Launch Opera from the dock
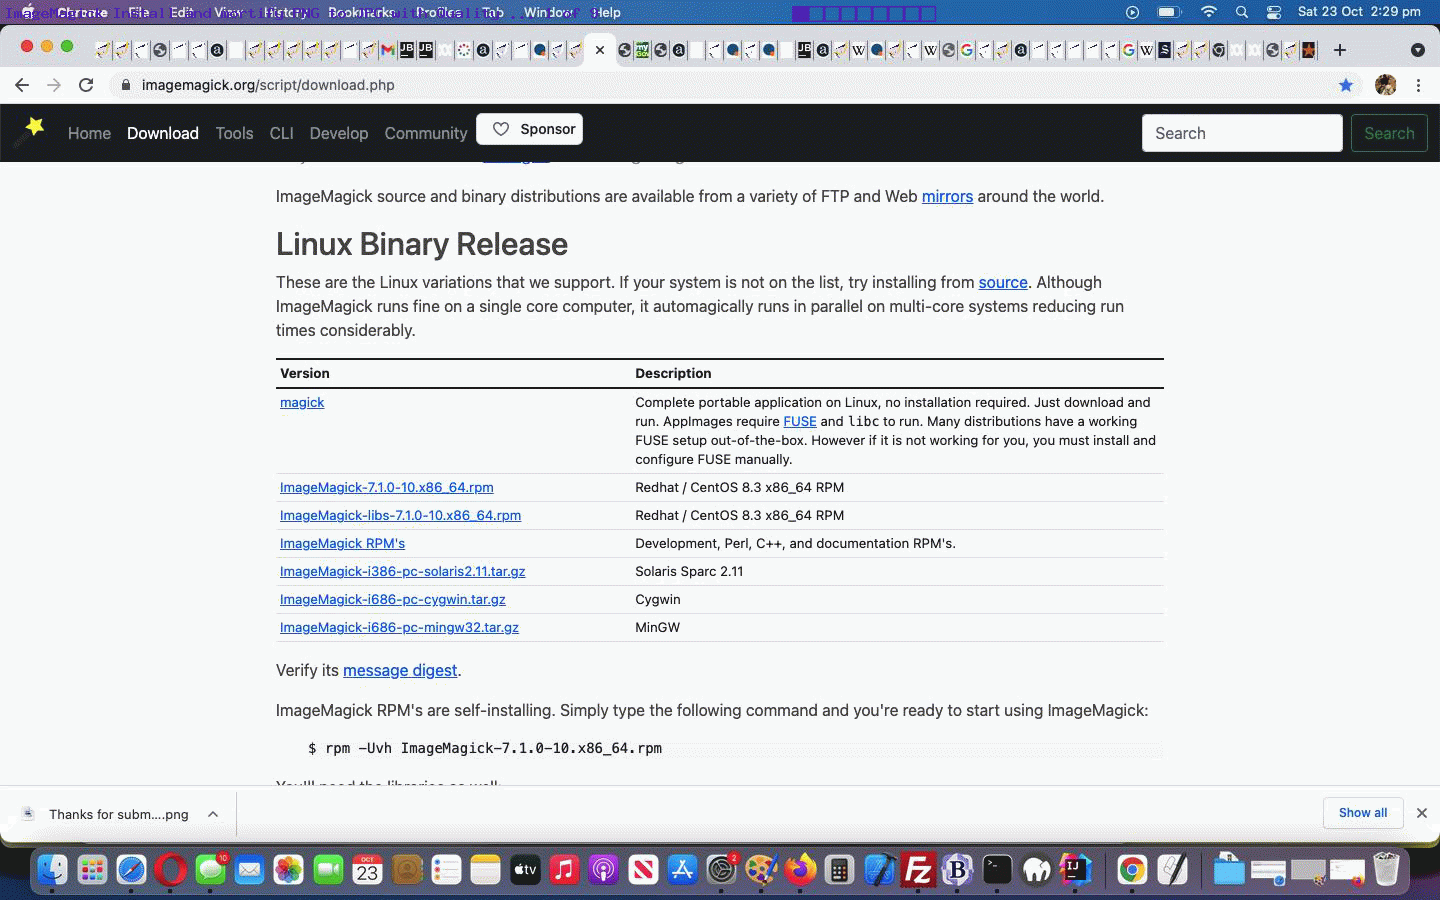The height and width of the screenshot is (900, 1440). coord(171,870)
